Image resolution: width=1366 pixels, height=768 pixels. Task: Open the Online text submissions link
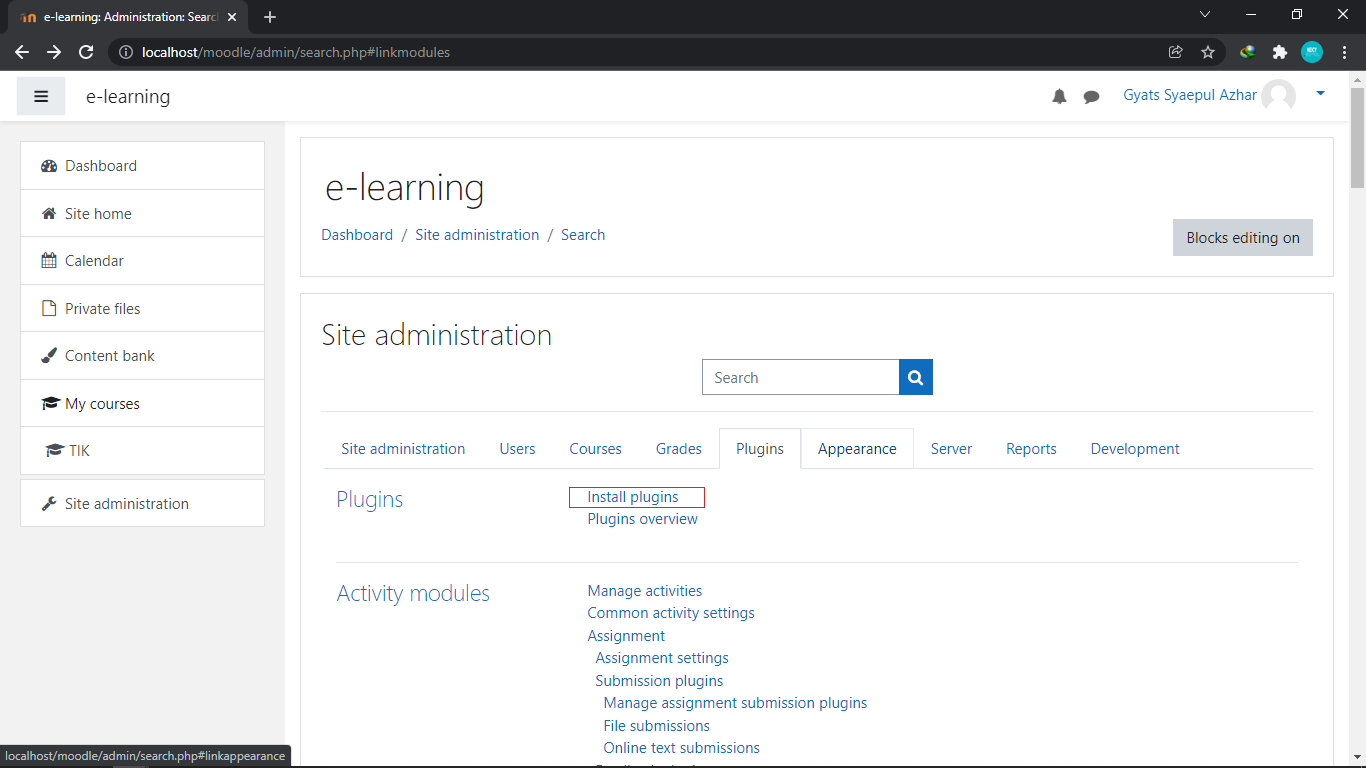[x=681, y=748]
